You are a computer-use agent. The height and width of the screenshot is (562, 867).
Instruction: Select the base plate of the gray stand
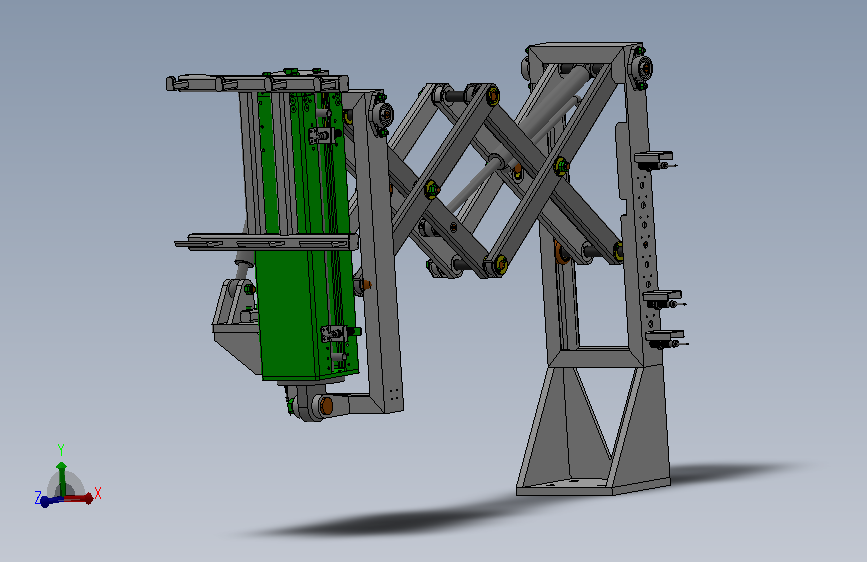593,486
